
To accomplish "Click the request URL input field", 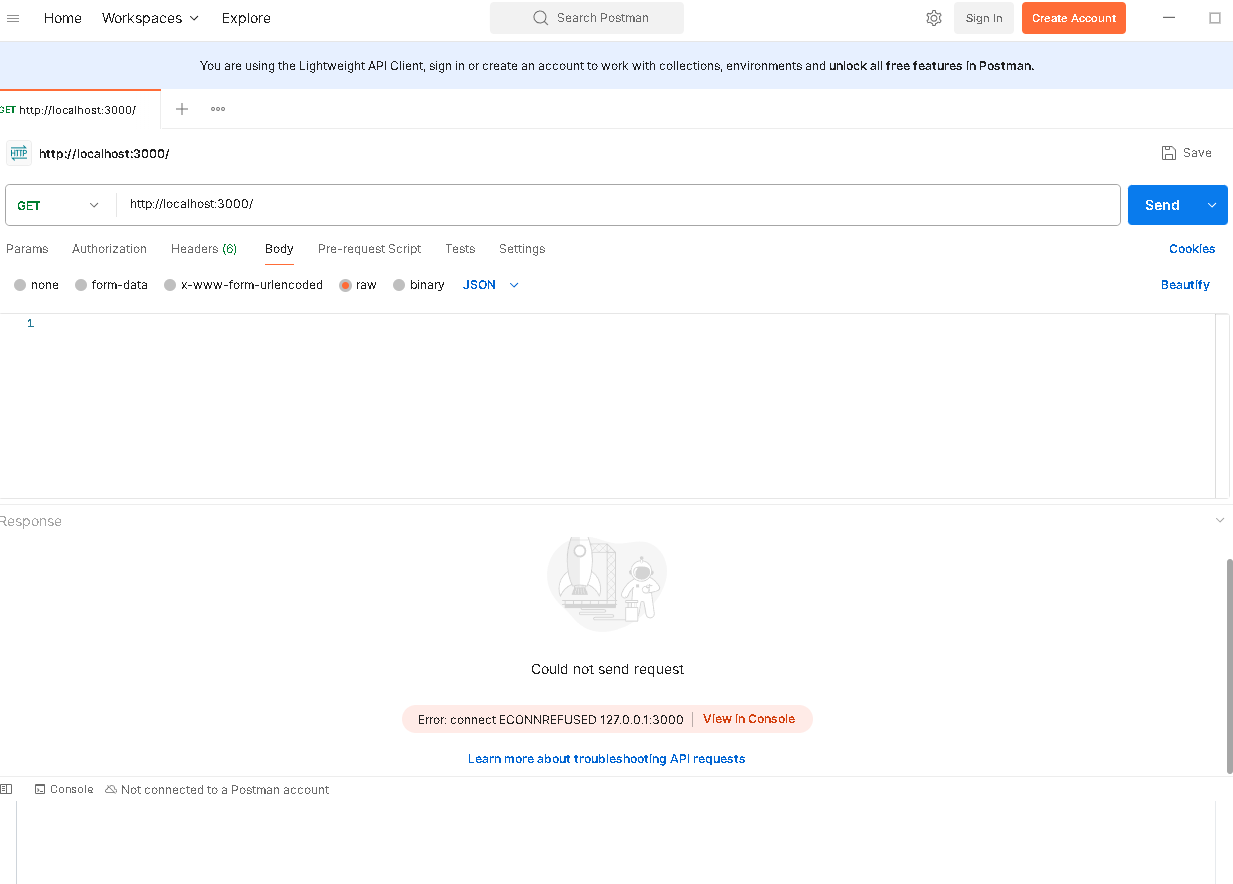I will point(618,205).
